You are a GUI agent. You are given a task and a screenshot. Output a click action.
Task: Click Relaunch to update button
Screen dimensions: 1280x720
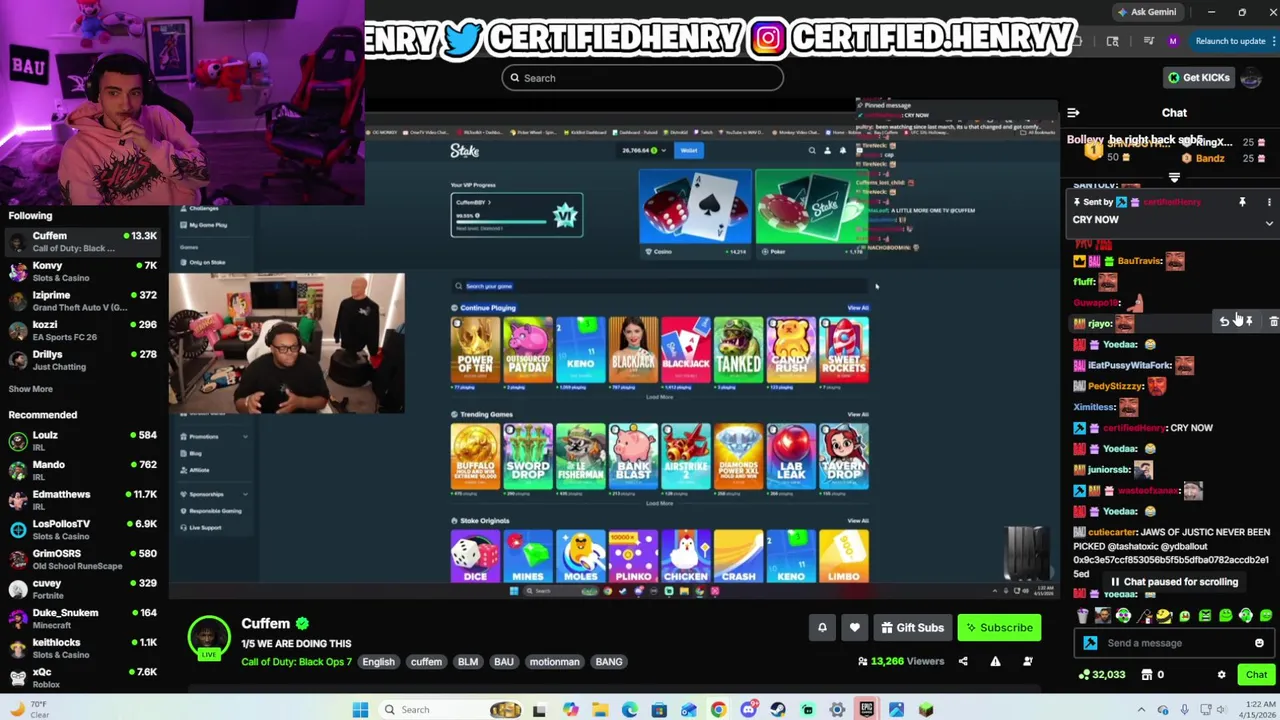point(1230,41)
